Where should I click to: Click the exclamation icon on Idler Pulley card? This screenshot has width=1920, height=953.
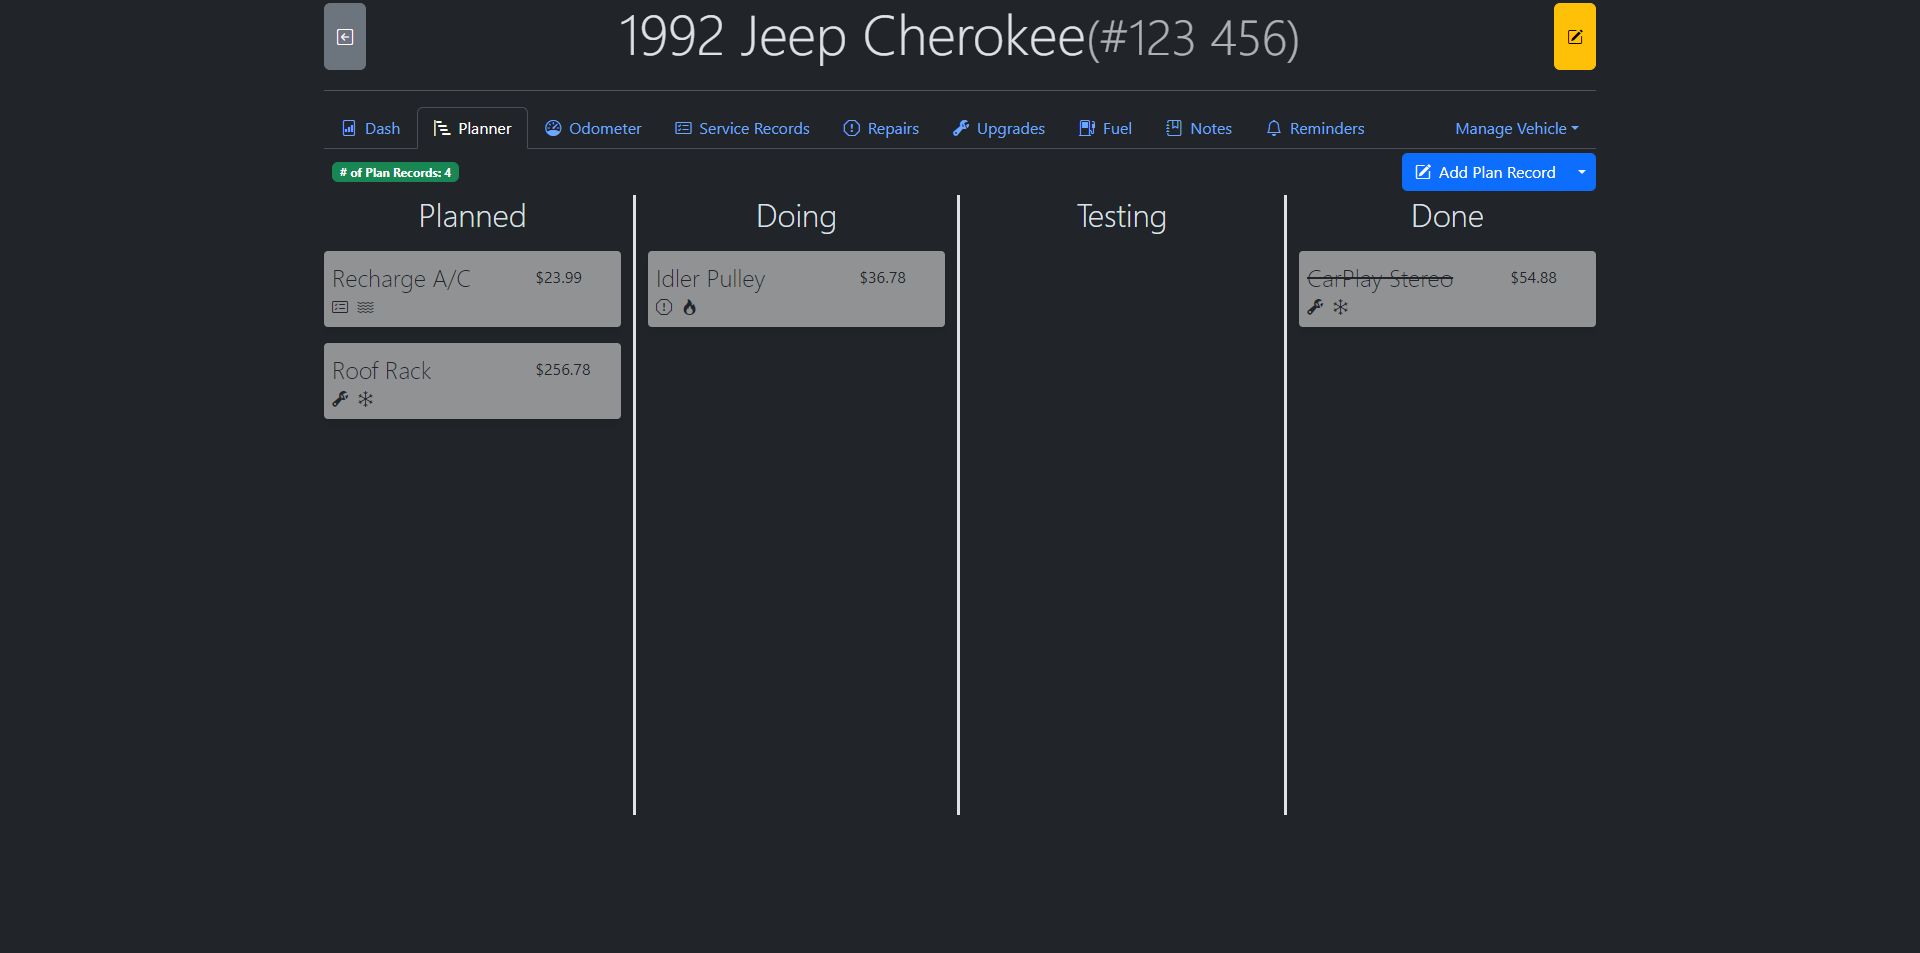[x=664, y=307]
